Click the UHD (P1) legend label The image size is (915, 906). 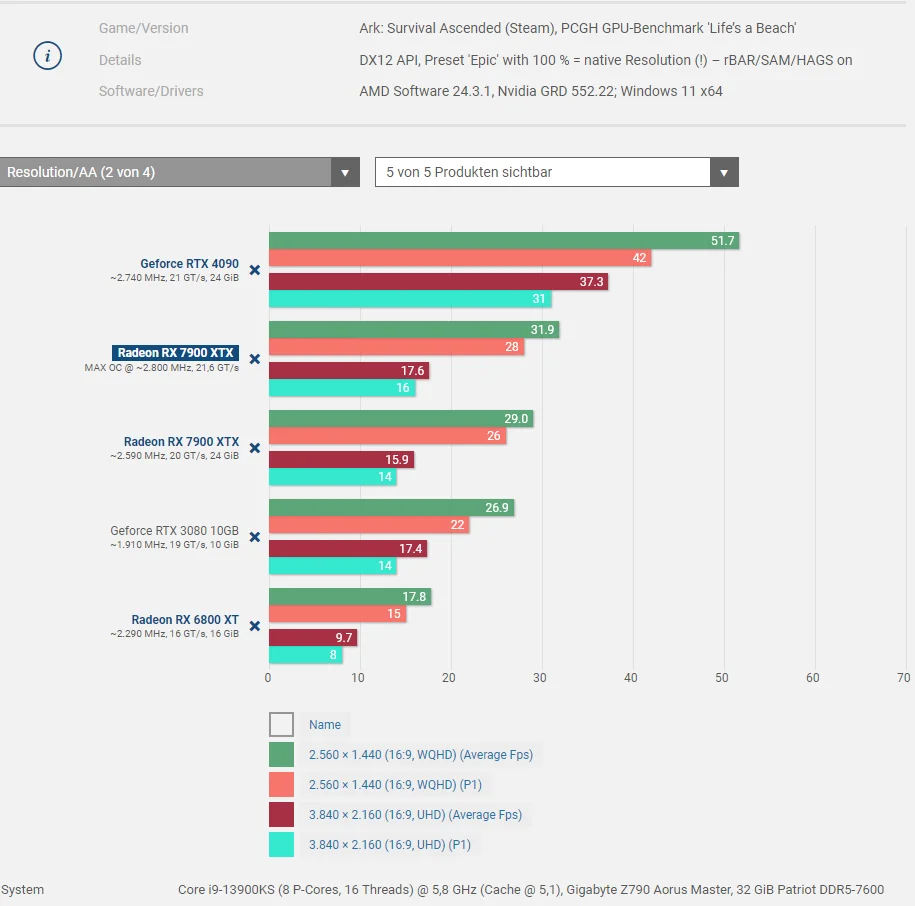click(390, 845)
